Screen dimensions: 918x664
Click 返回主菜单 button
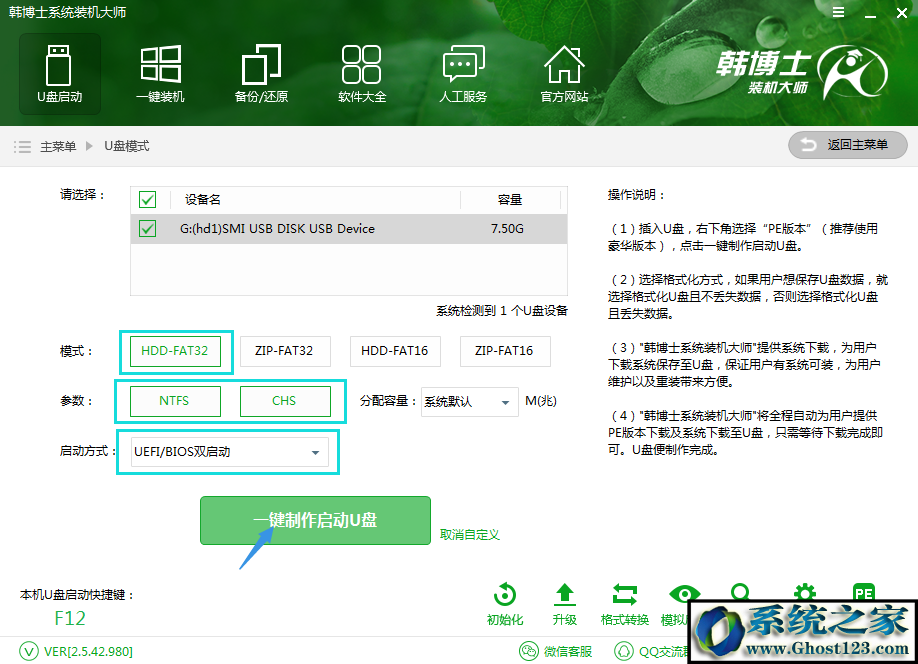coord(848,145)
